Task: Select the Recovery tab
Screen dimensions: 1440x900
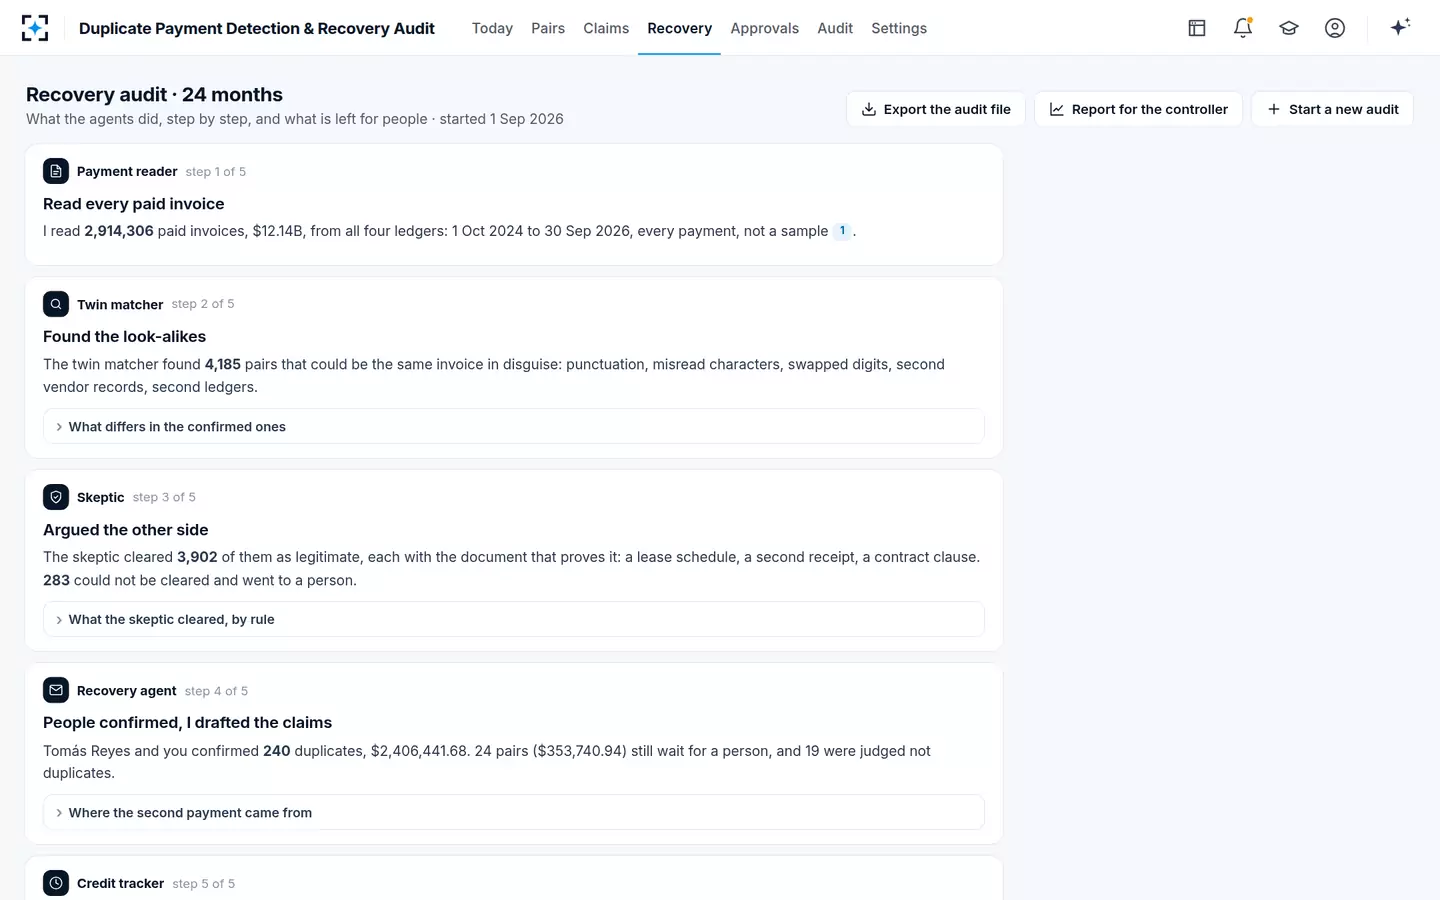Action: pos(679,28)
